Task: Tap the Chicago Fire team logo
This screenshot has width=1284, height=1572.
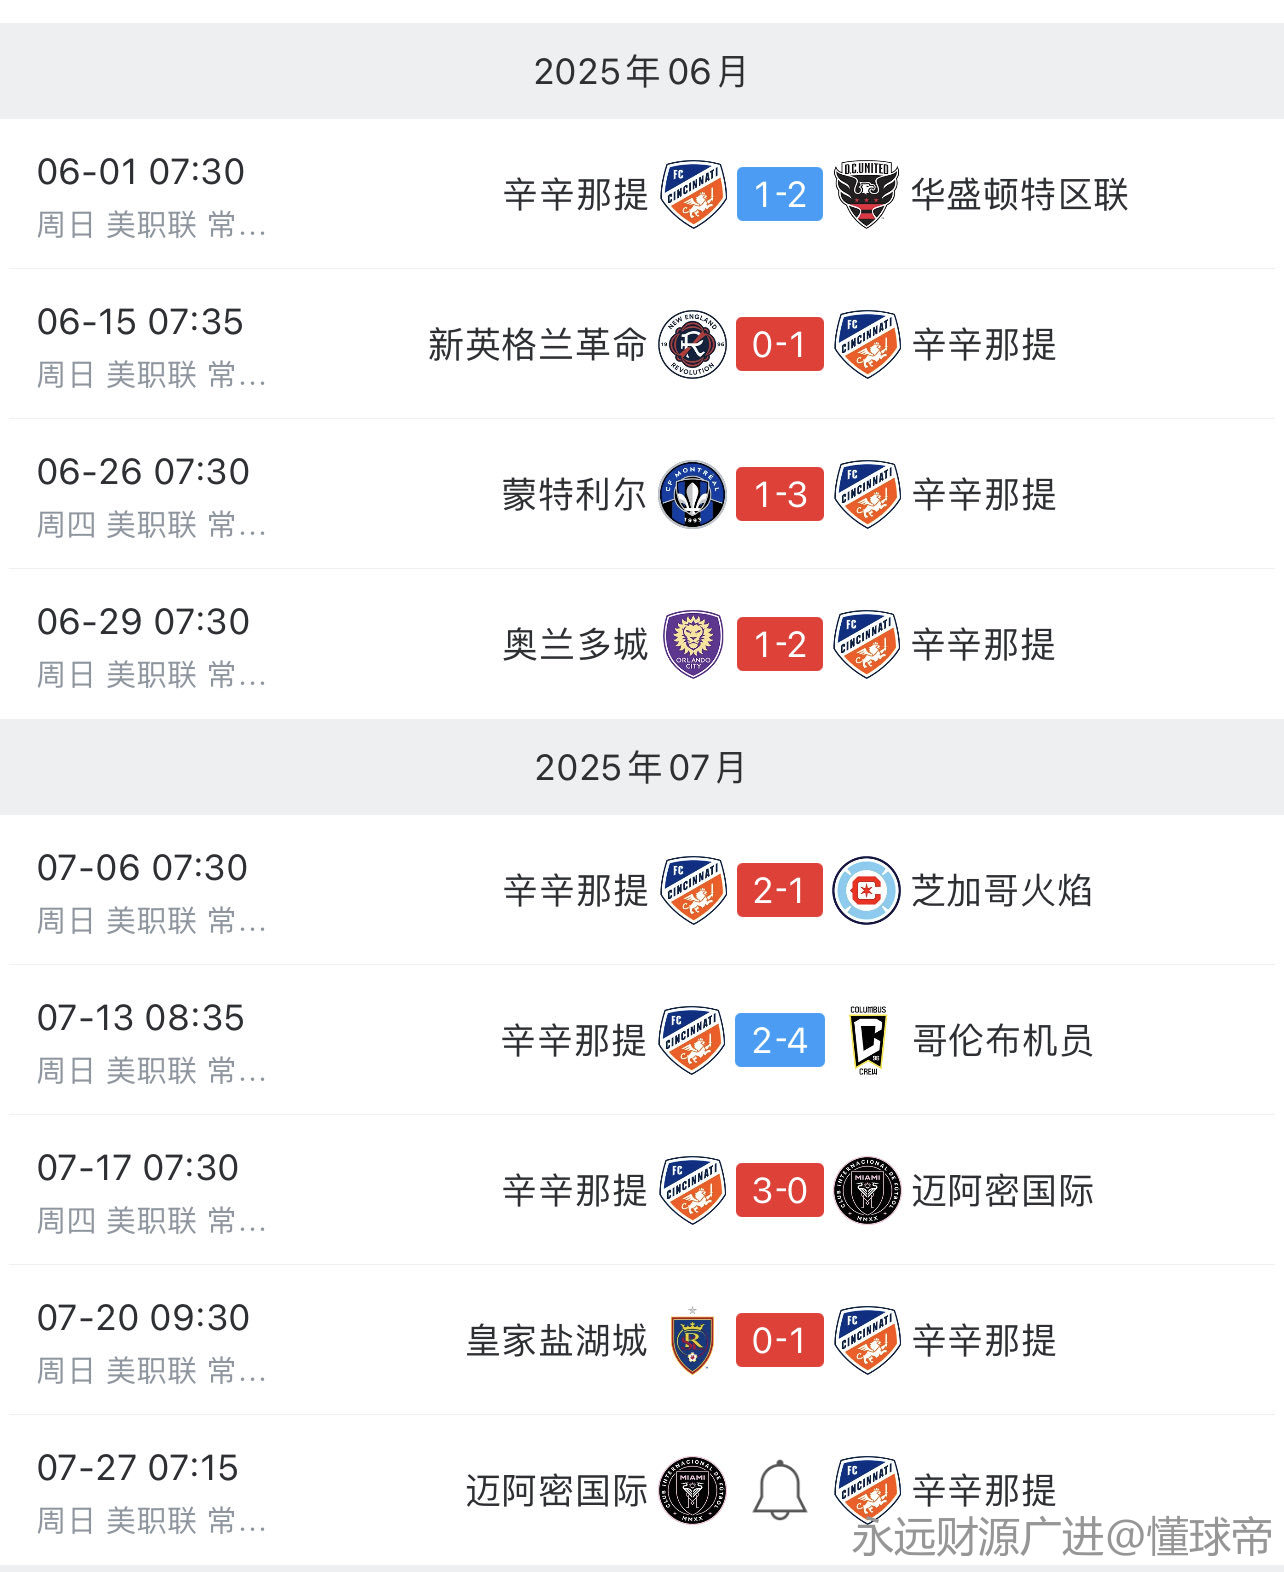Action: click(x=867, y=890)
